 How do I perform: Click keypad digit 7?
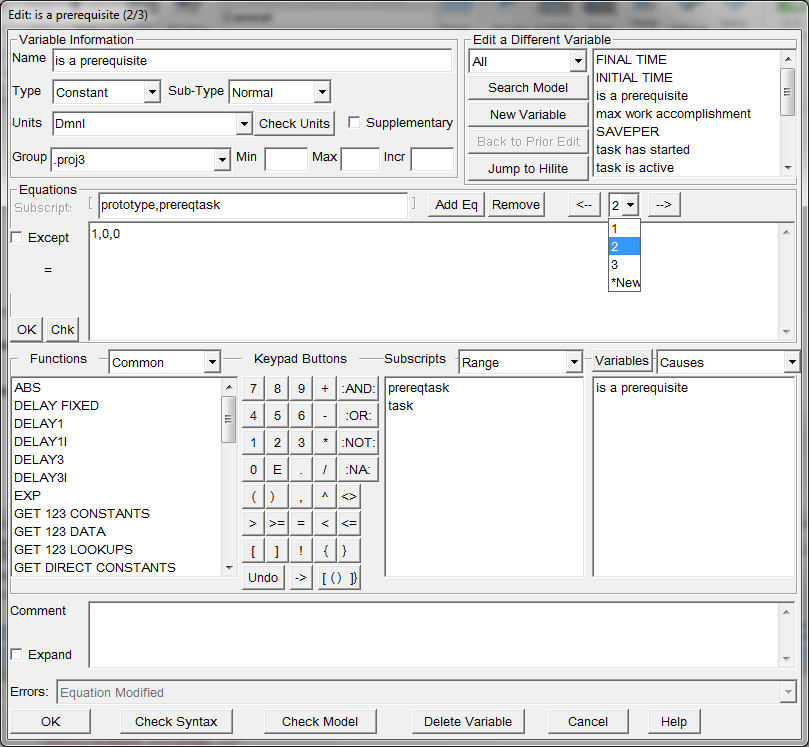click(253, 388)
